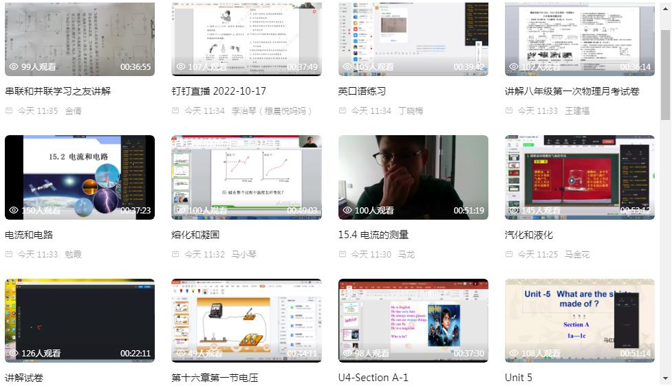Open 第十六章第一节电压 title link
Viewport: 672px width, 387px height.
pos(215,378)
